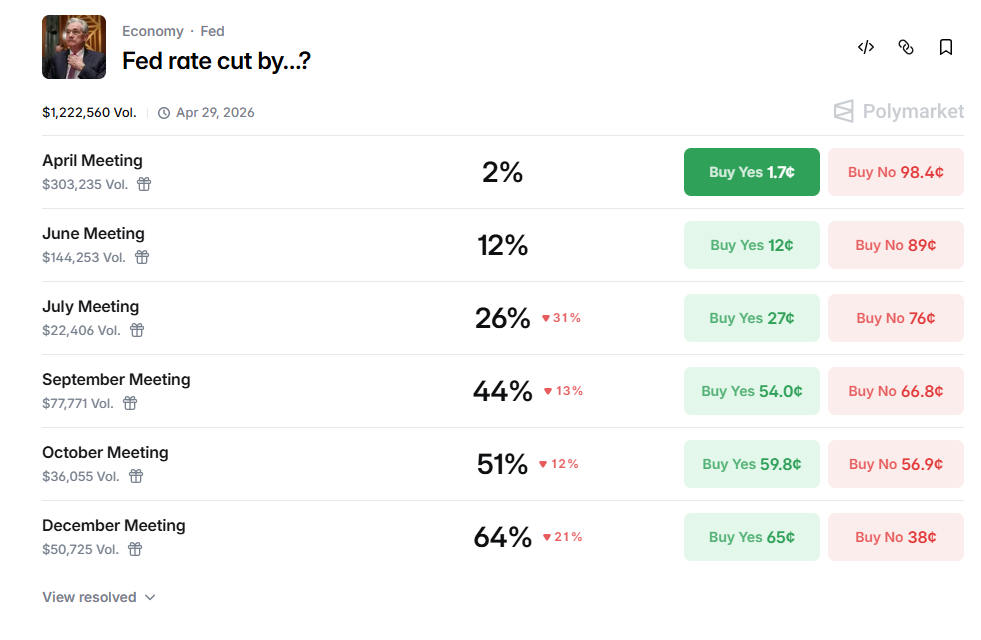Bookmark this market
The image size is (981, 640).
[945, 47]
